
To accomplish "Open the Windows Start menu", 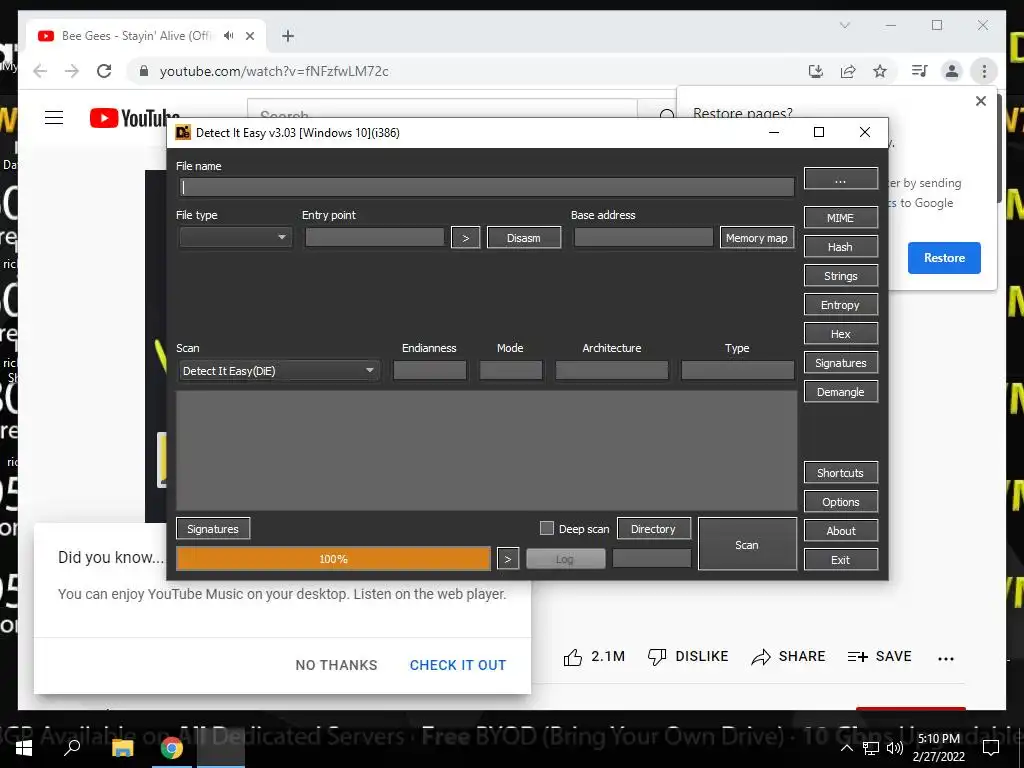I will point(24,748).
